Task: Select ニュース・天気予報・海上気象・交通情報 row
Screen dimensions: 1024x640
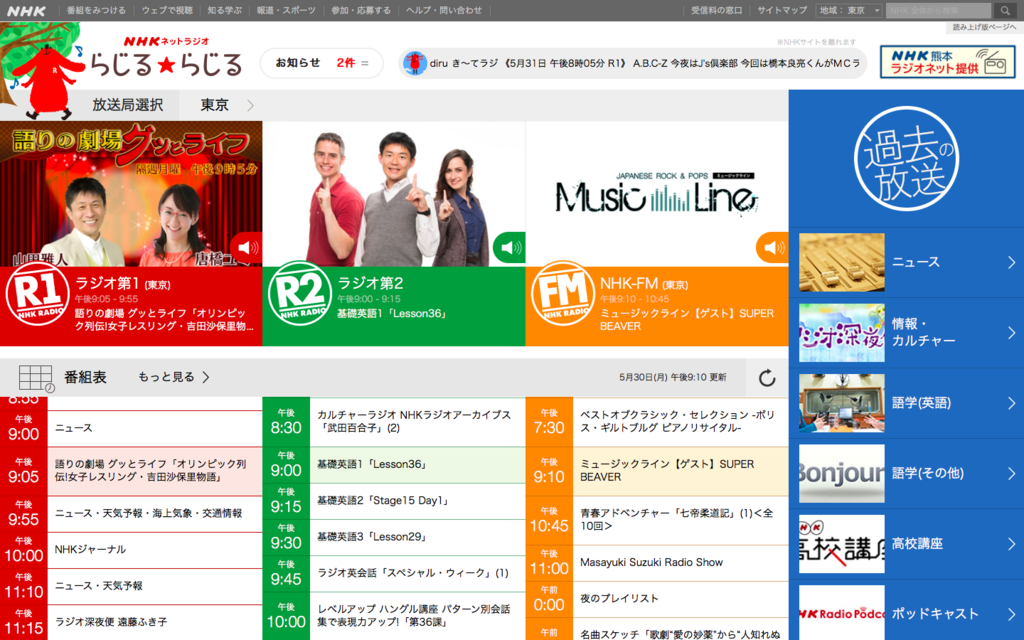Action: pyautogui.click(x=131, y=514)
